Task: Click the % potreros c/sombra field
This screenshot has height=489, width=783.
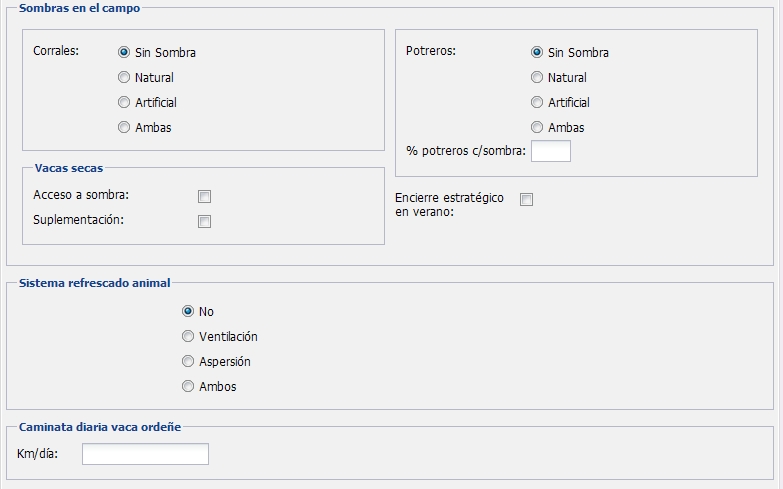Action: (551, 151)
